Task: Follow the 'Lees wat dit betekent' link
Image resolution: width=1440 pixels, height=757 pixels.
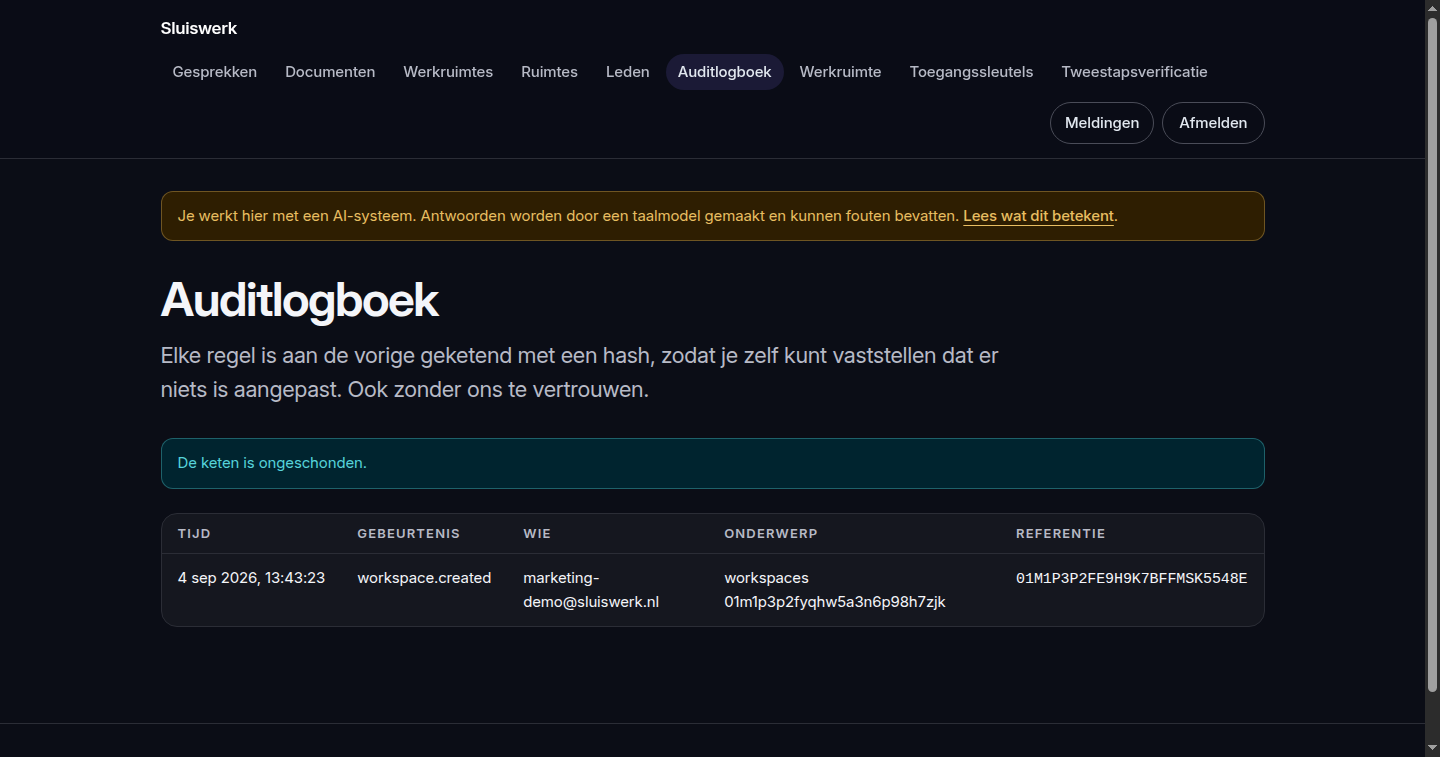Action: click(1038, 216)
